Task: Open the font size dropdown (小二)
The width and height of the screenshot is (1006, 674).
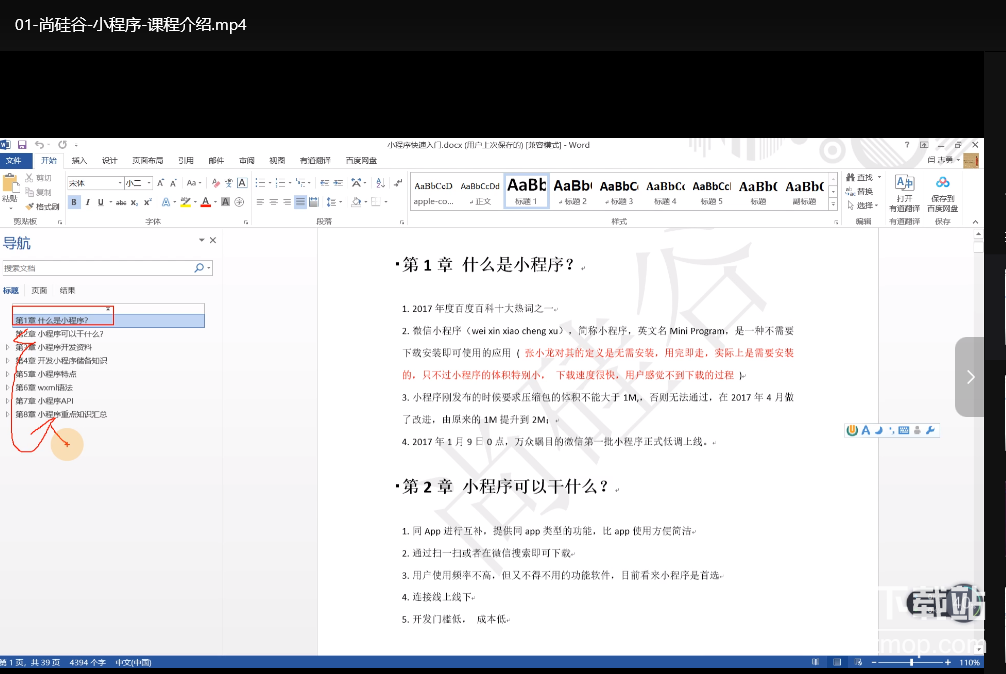Action: pos(149,183)
